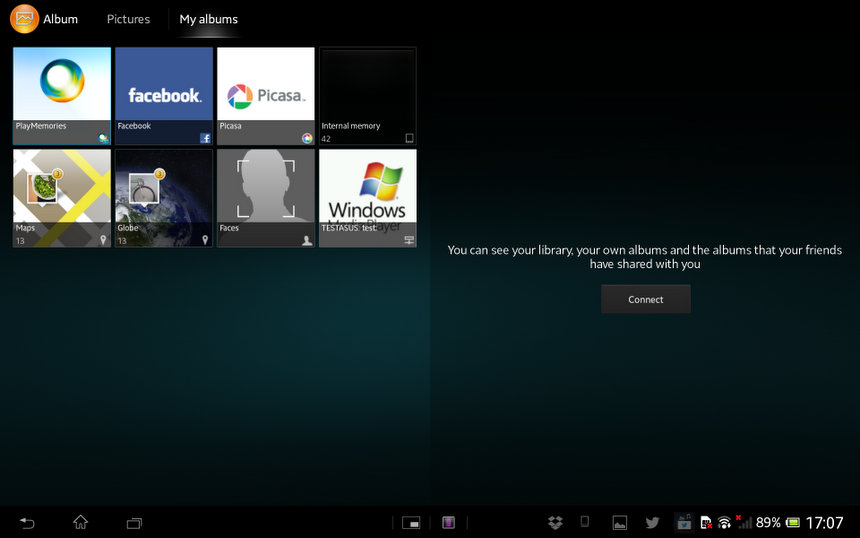This screenshot has height=538, width=860.
Task: Tap the SIM card error icon
Action: [706, 523]
